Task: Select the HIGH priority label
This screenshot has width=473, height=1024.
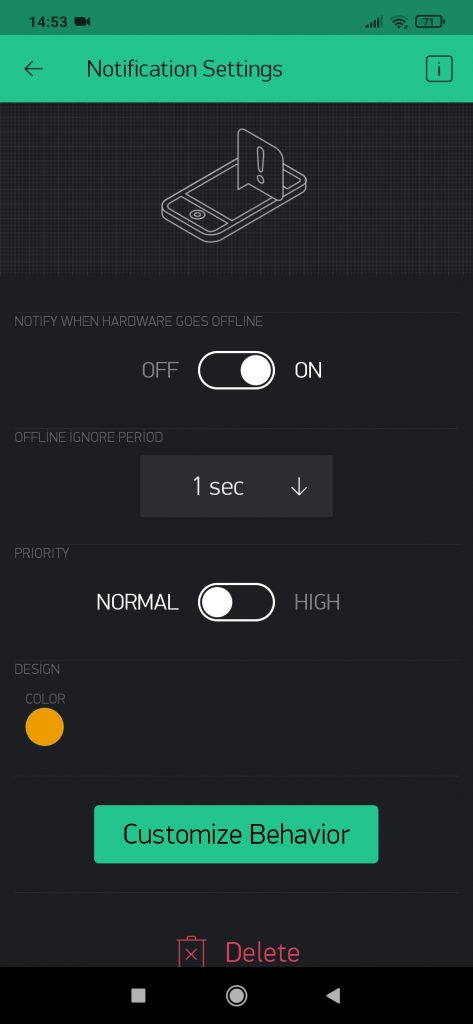Action: tap(317, 602)
